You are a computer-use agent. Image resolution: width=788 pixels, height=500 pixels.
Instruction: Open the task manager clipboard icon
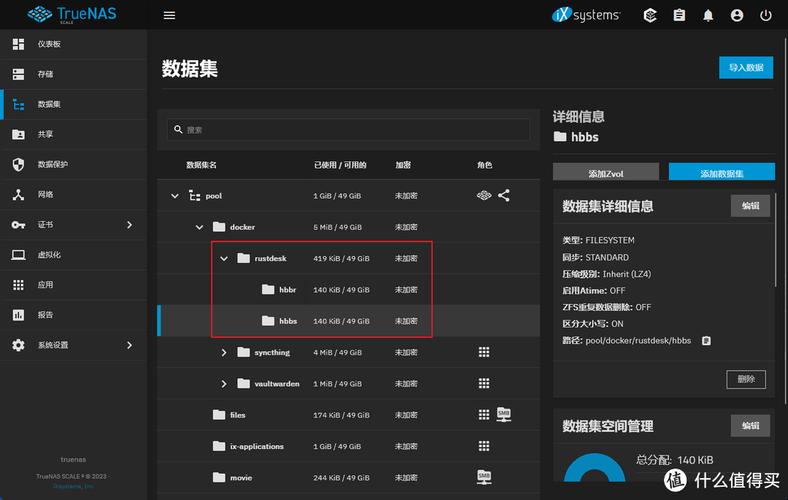tap(679, 15)
